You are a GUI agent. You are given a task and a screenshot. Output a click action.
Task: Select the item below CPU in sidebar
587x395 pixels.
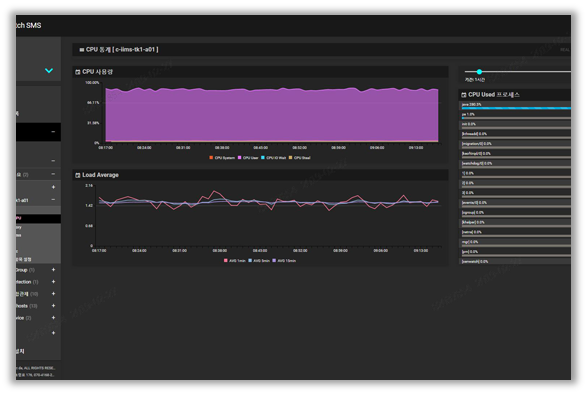pos(38,227)
